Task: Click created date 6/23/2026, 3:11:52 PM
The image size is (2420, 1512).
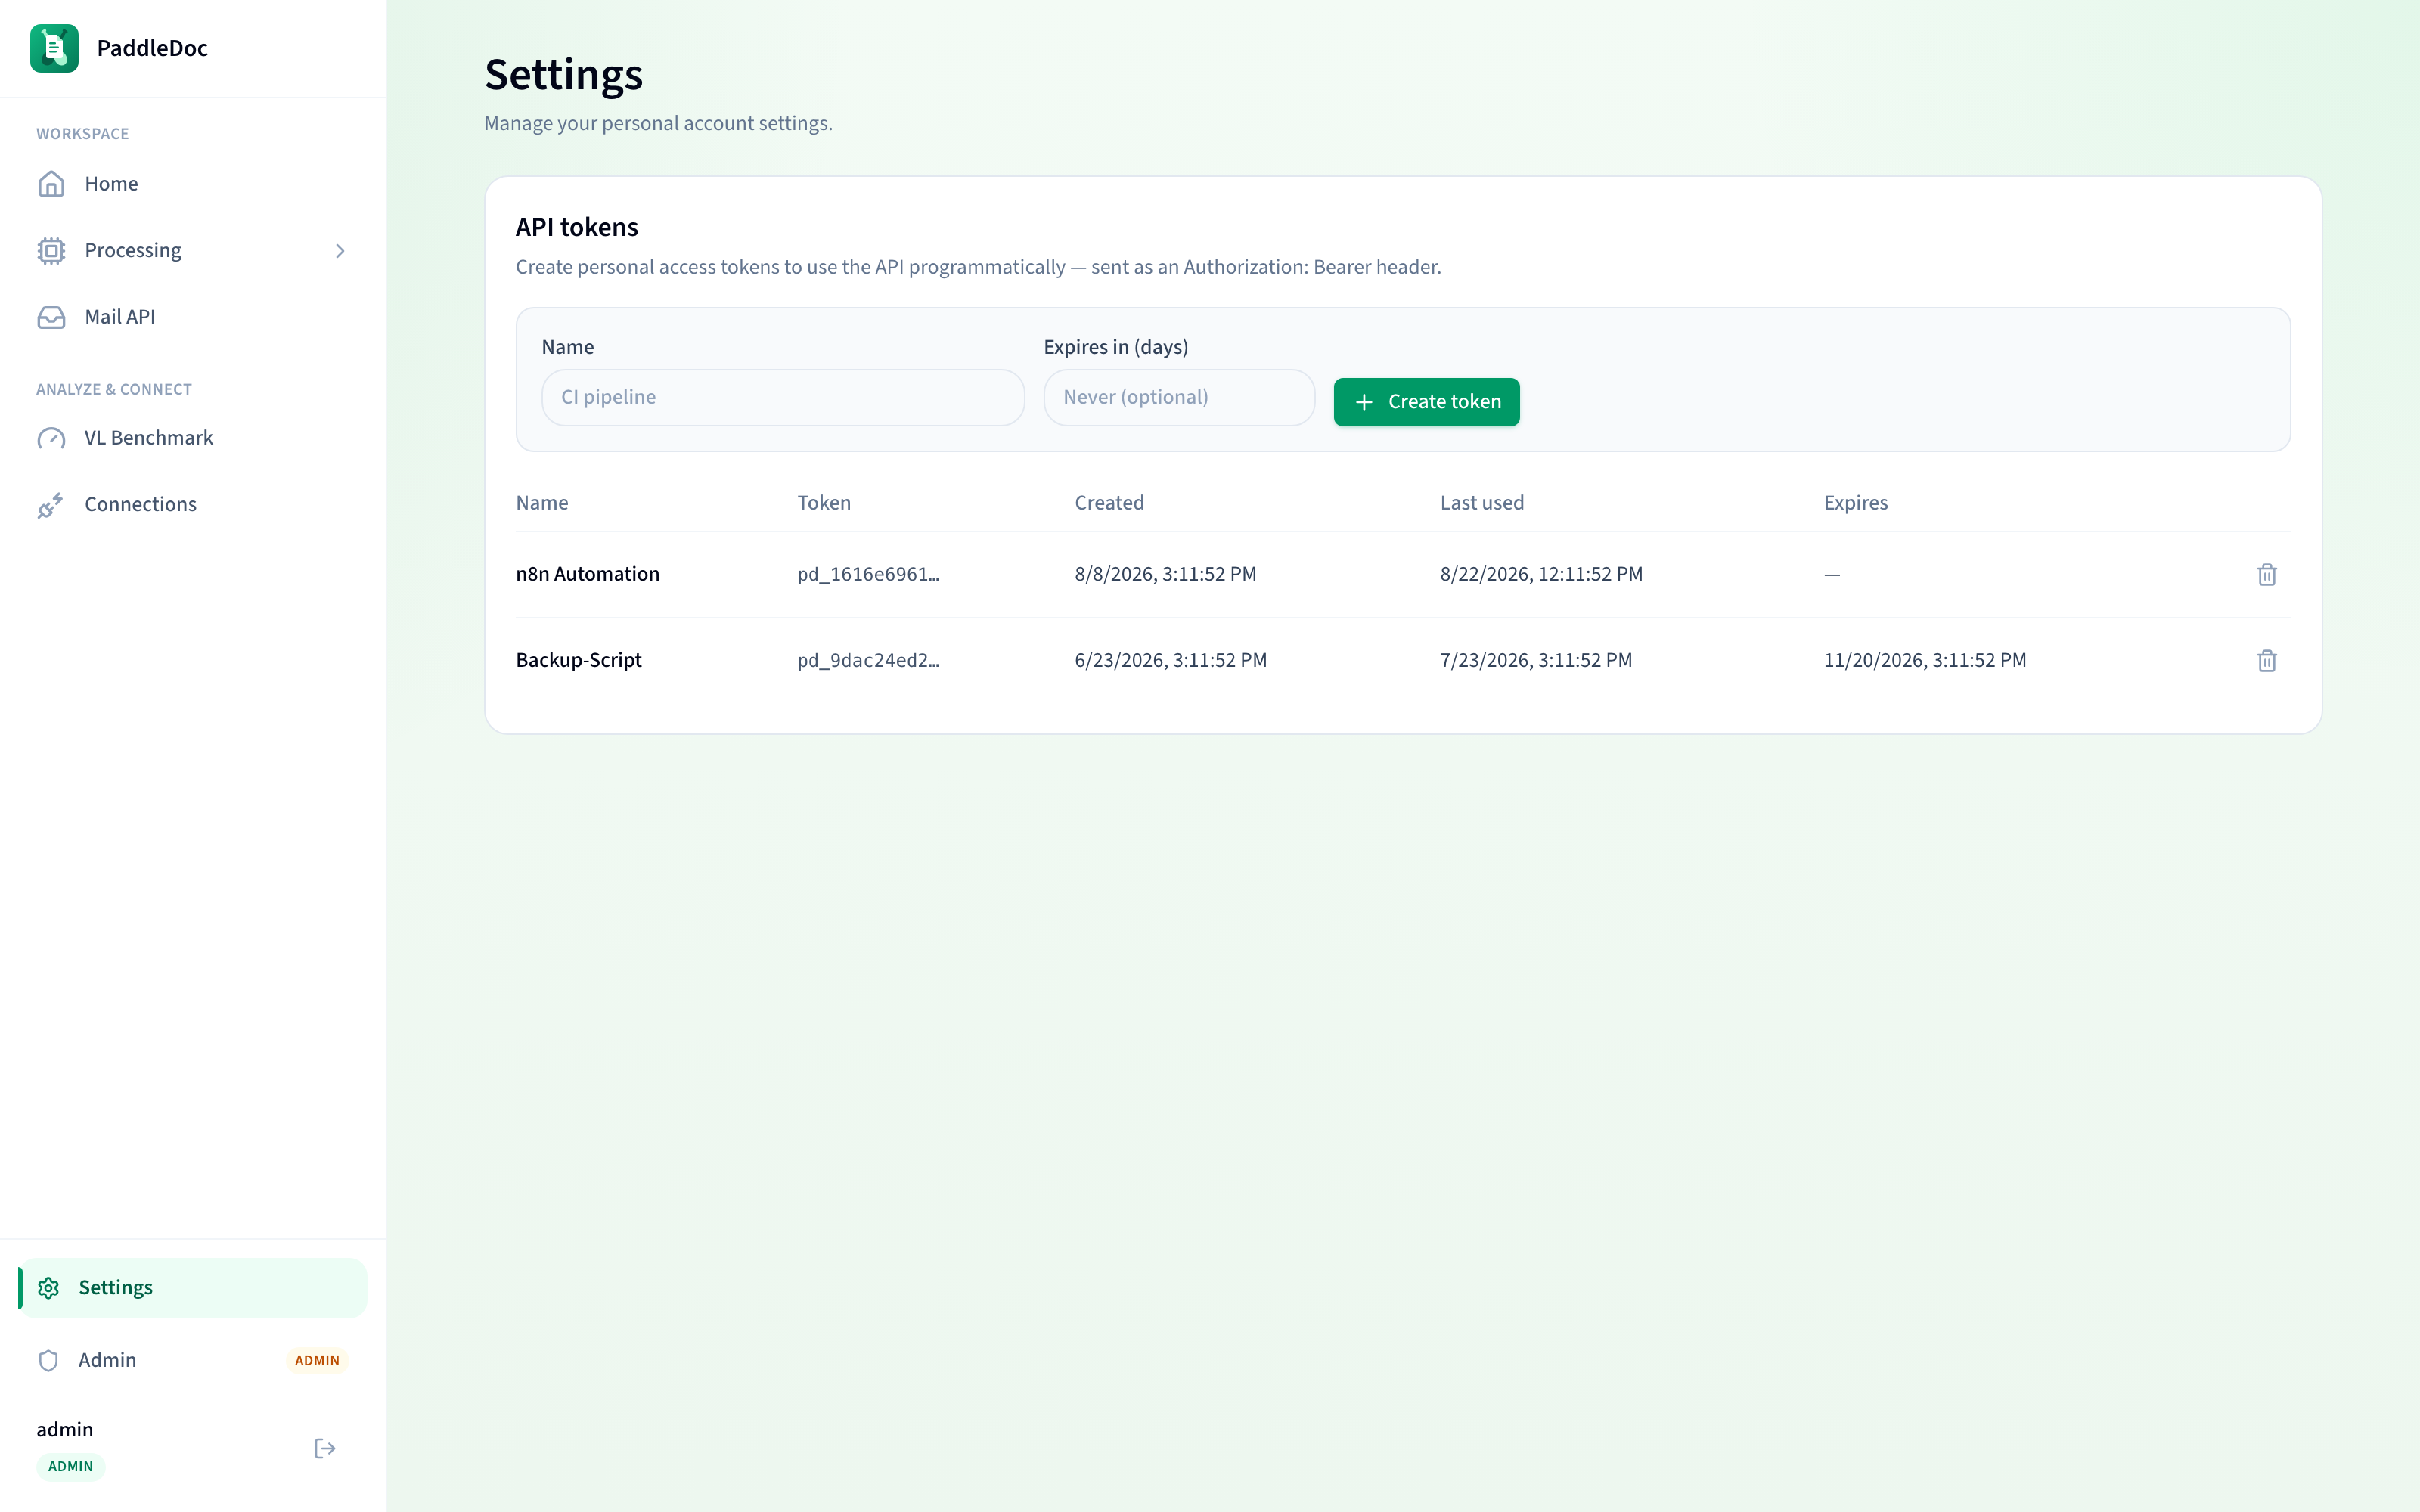Action: coord(1171,660)
